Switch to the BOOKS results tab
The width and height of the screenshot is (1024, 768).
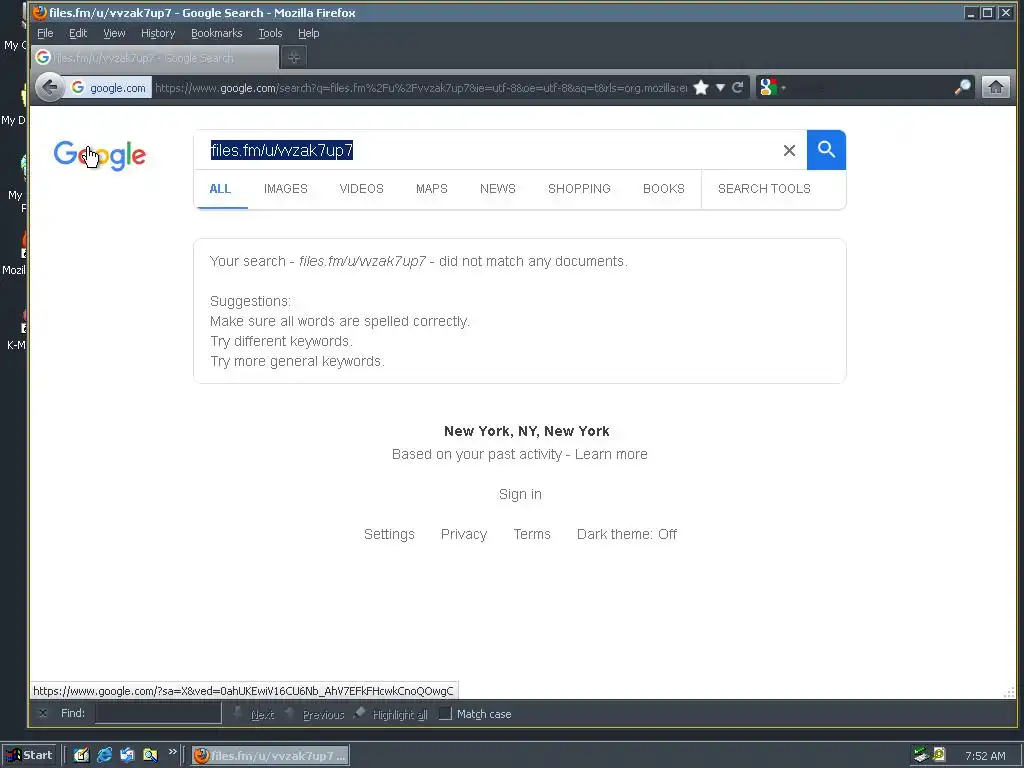pos(664,189)
